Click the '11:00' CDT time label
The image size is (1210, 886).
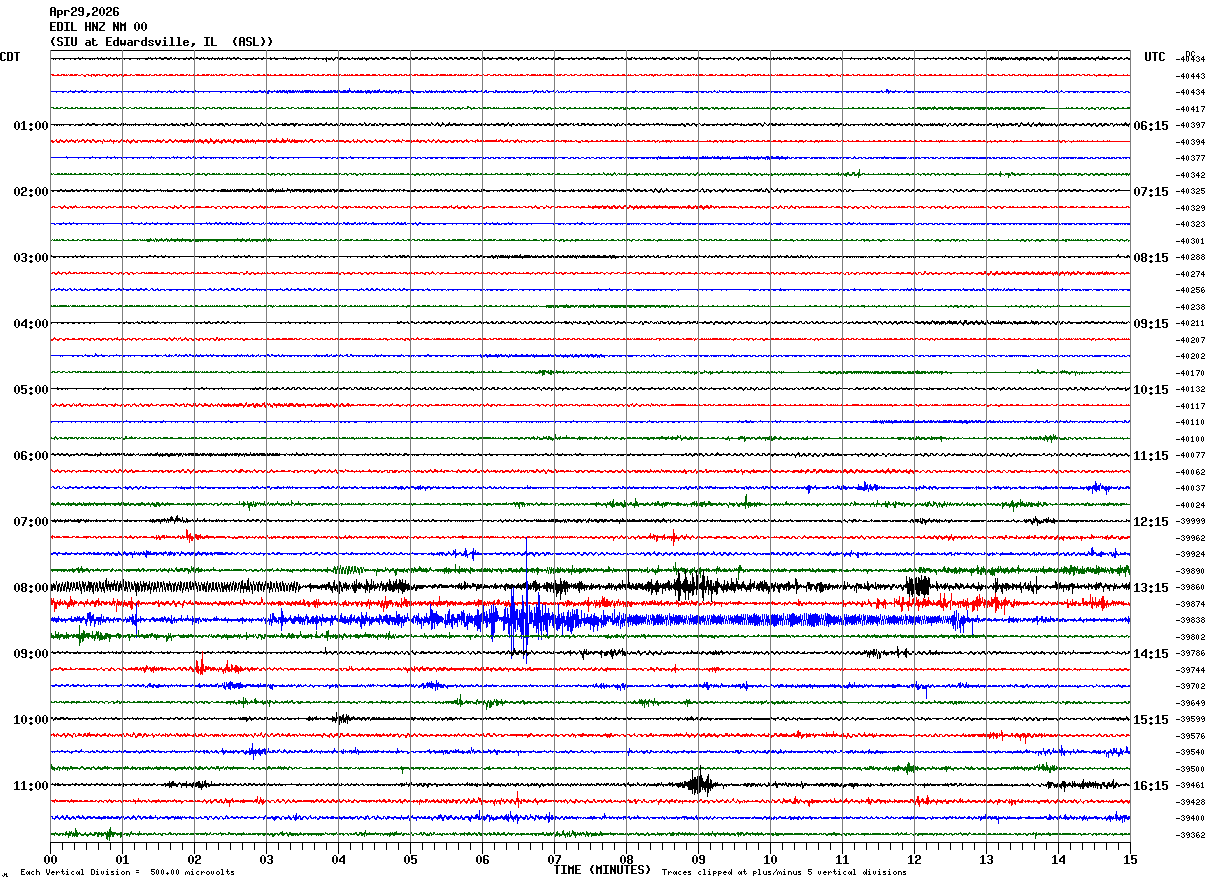(x=31, y=786)
